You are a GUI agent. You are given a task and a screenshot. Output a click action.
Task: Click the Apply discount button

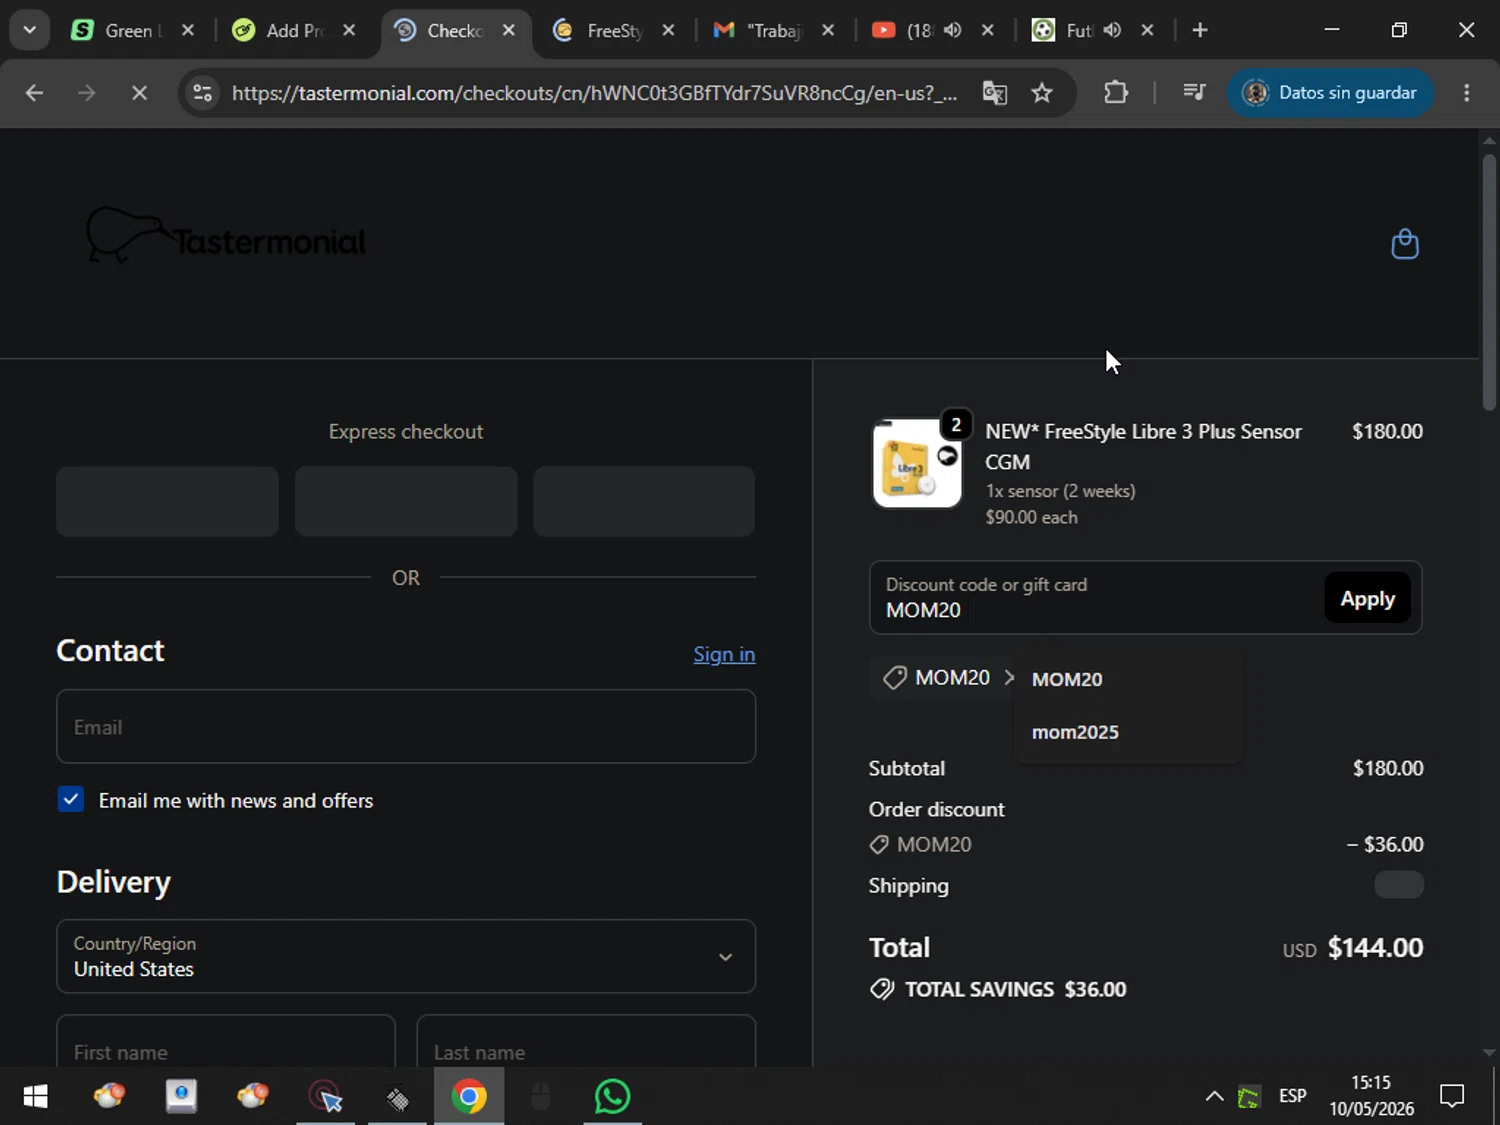[1367, 598]
